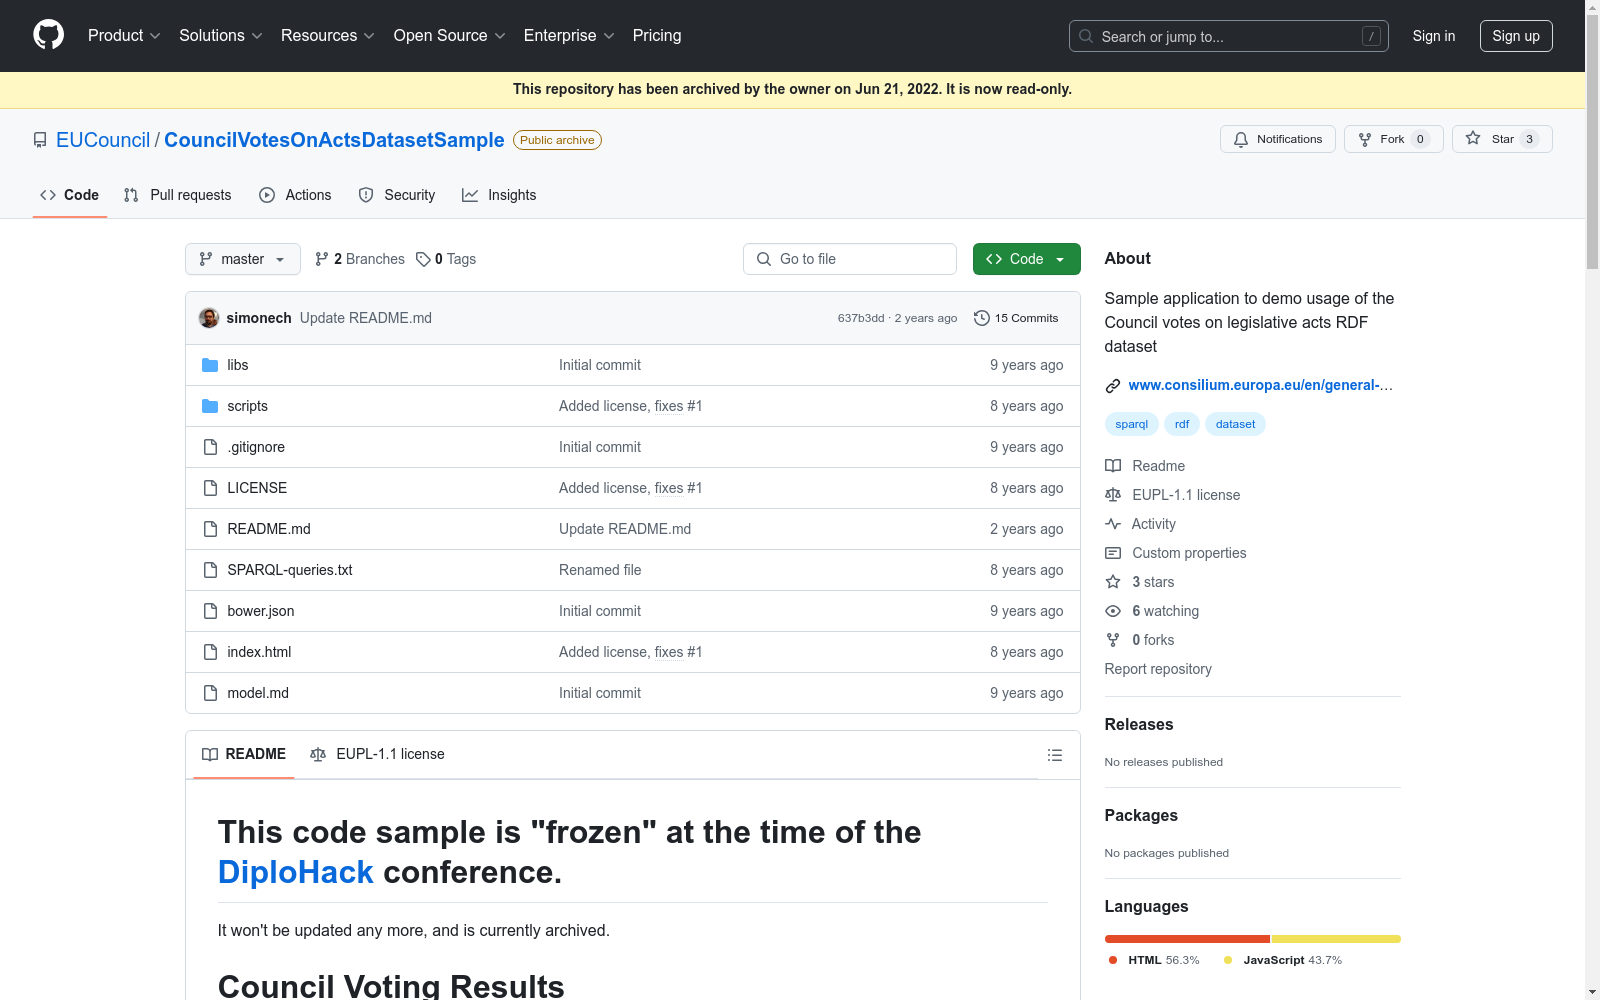Click the Notifications button
Viewport: 1600px width, 1000px height.
point(1278,139)
